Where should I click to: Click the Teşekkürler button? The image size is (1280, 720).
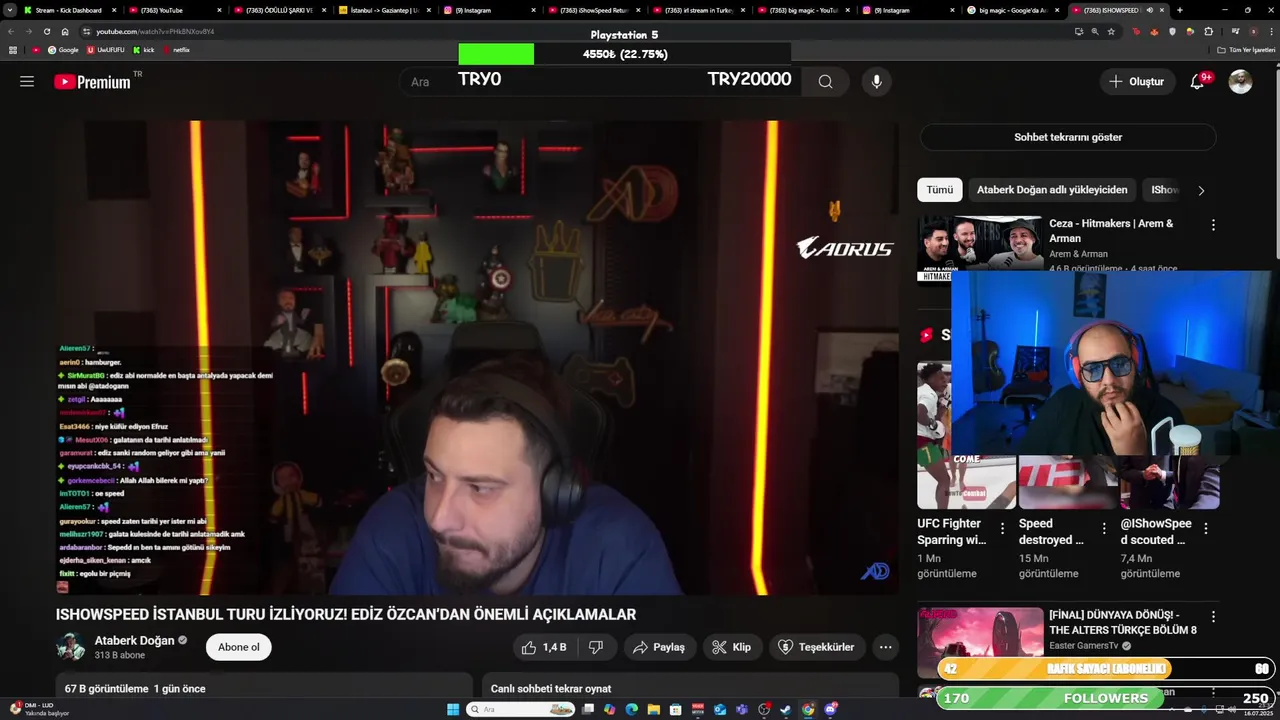[x=816, y=647]
